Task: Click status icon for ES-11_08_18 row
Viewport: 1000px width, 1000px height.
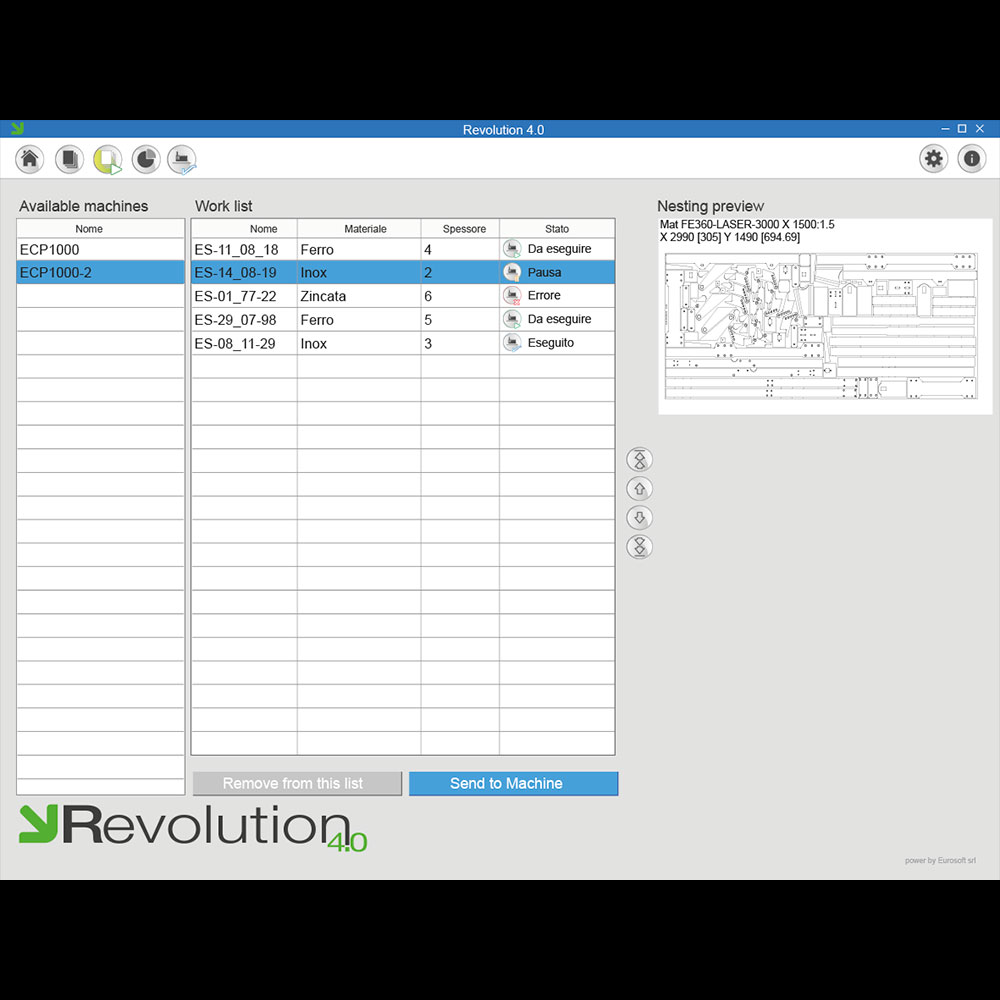Action: coord(512,249)
